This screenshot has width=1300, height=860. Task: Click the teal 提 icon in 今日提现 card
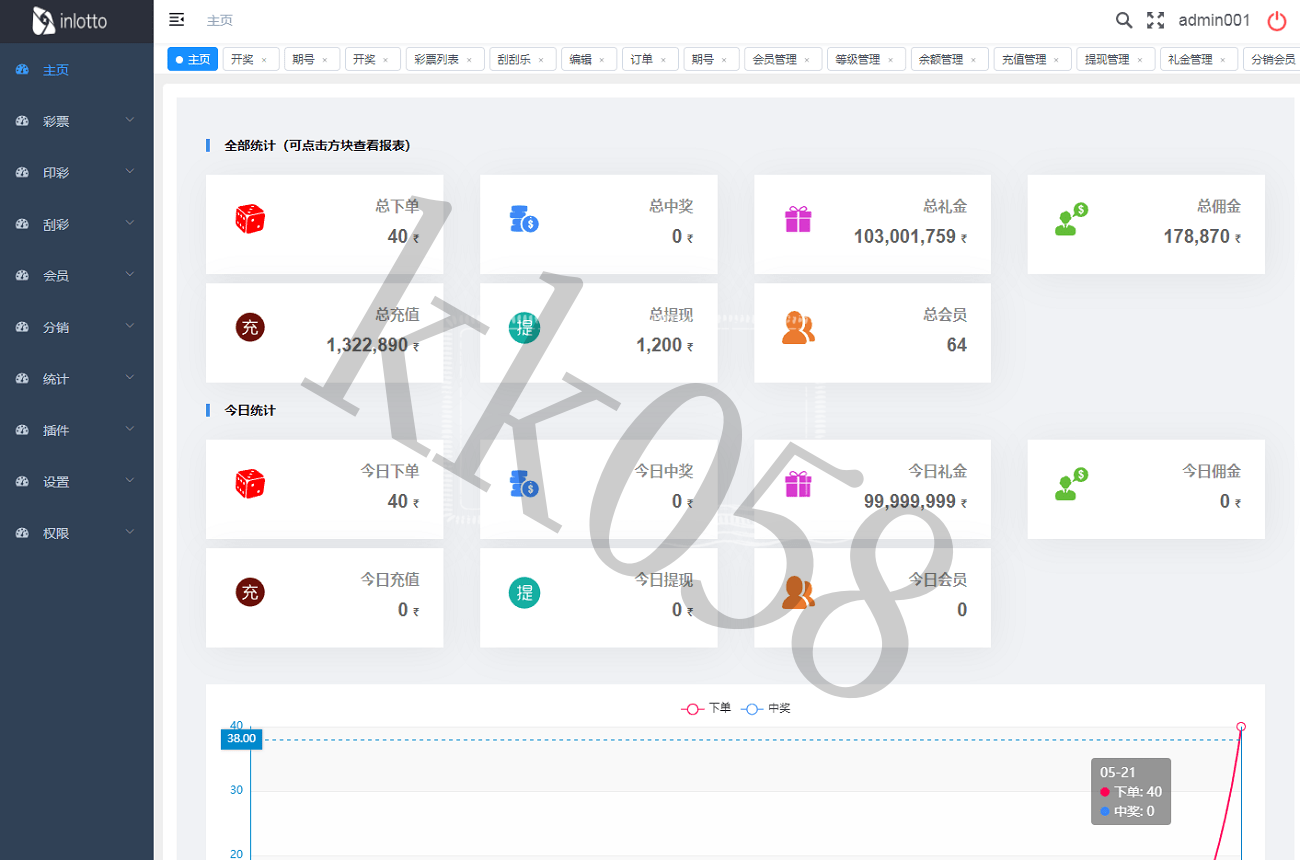[x=524, y=592]
